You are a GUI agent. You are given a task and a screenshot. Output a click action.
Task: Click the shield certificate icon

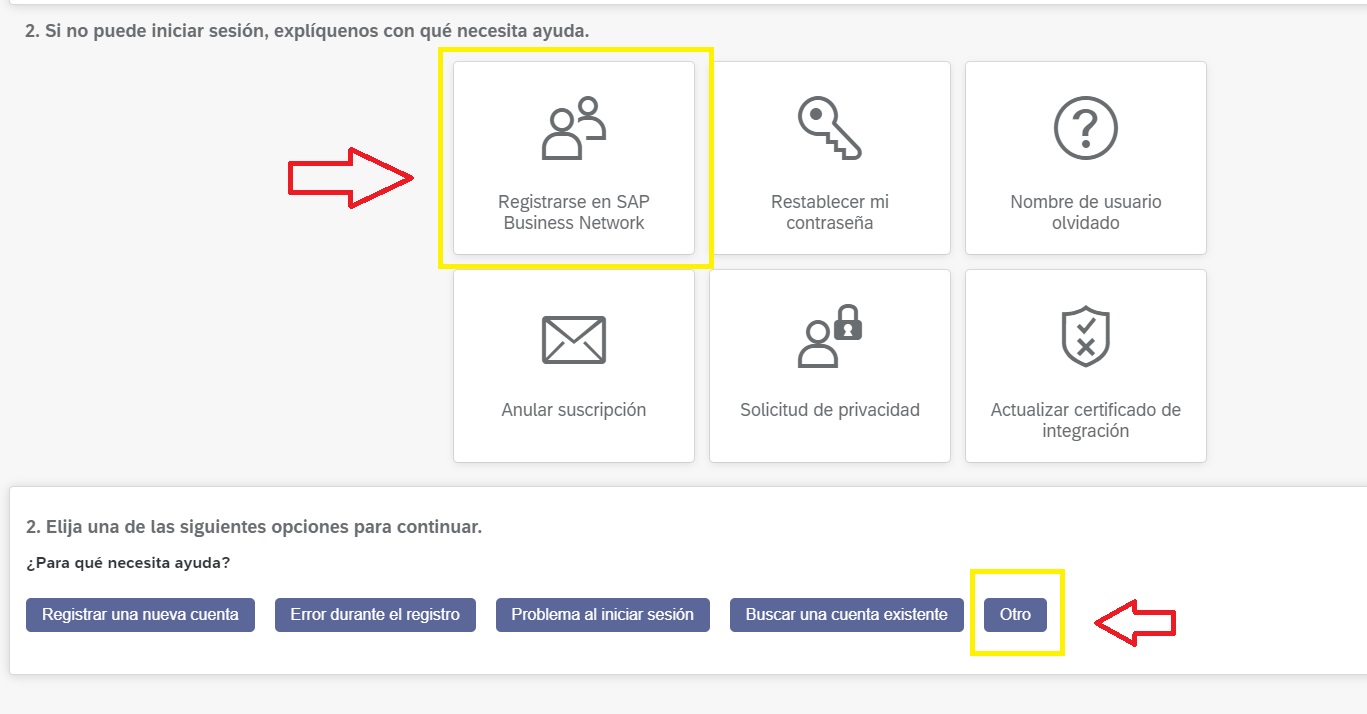pyautogui.click(x=1085, y=337)
